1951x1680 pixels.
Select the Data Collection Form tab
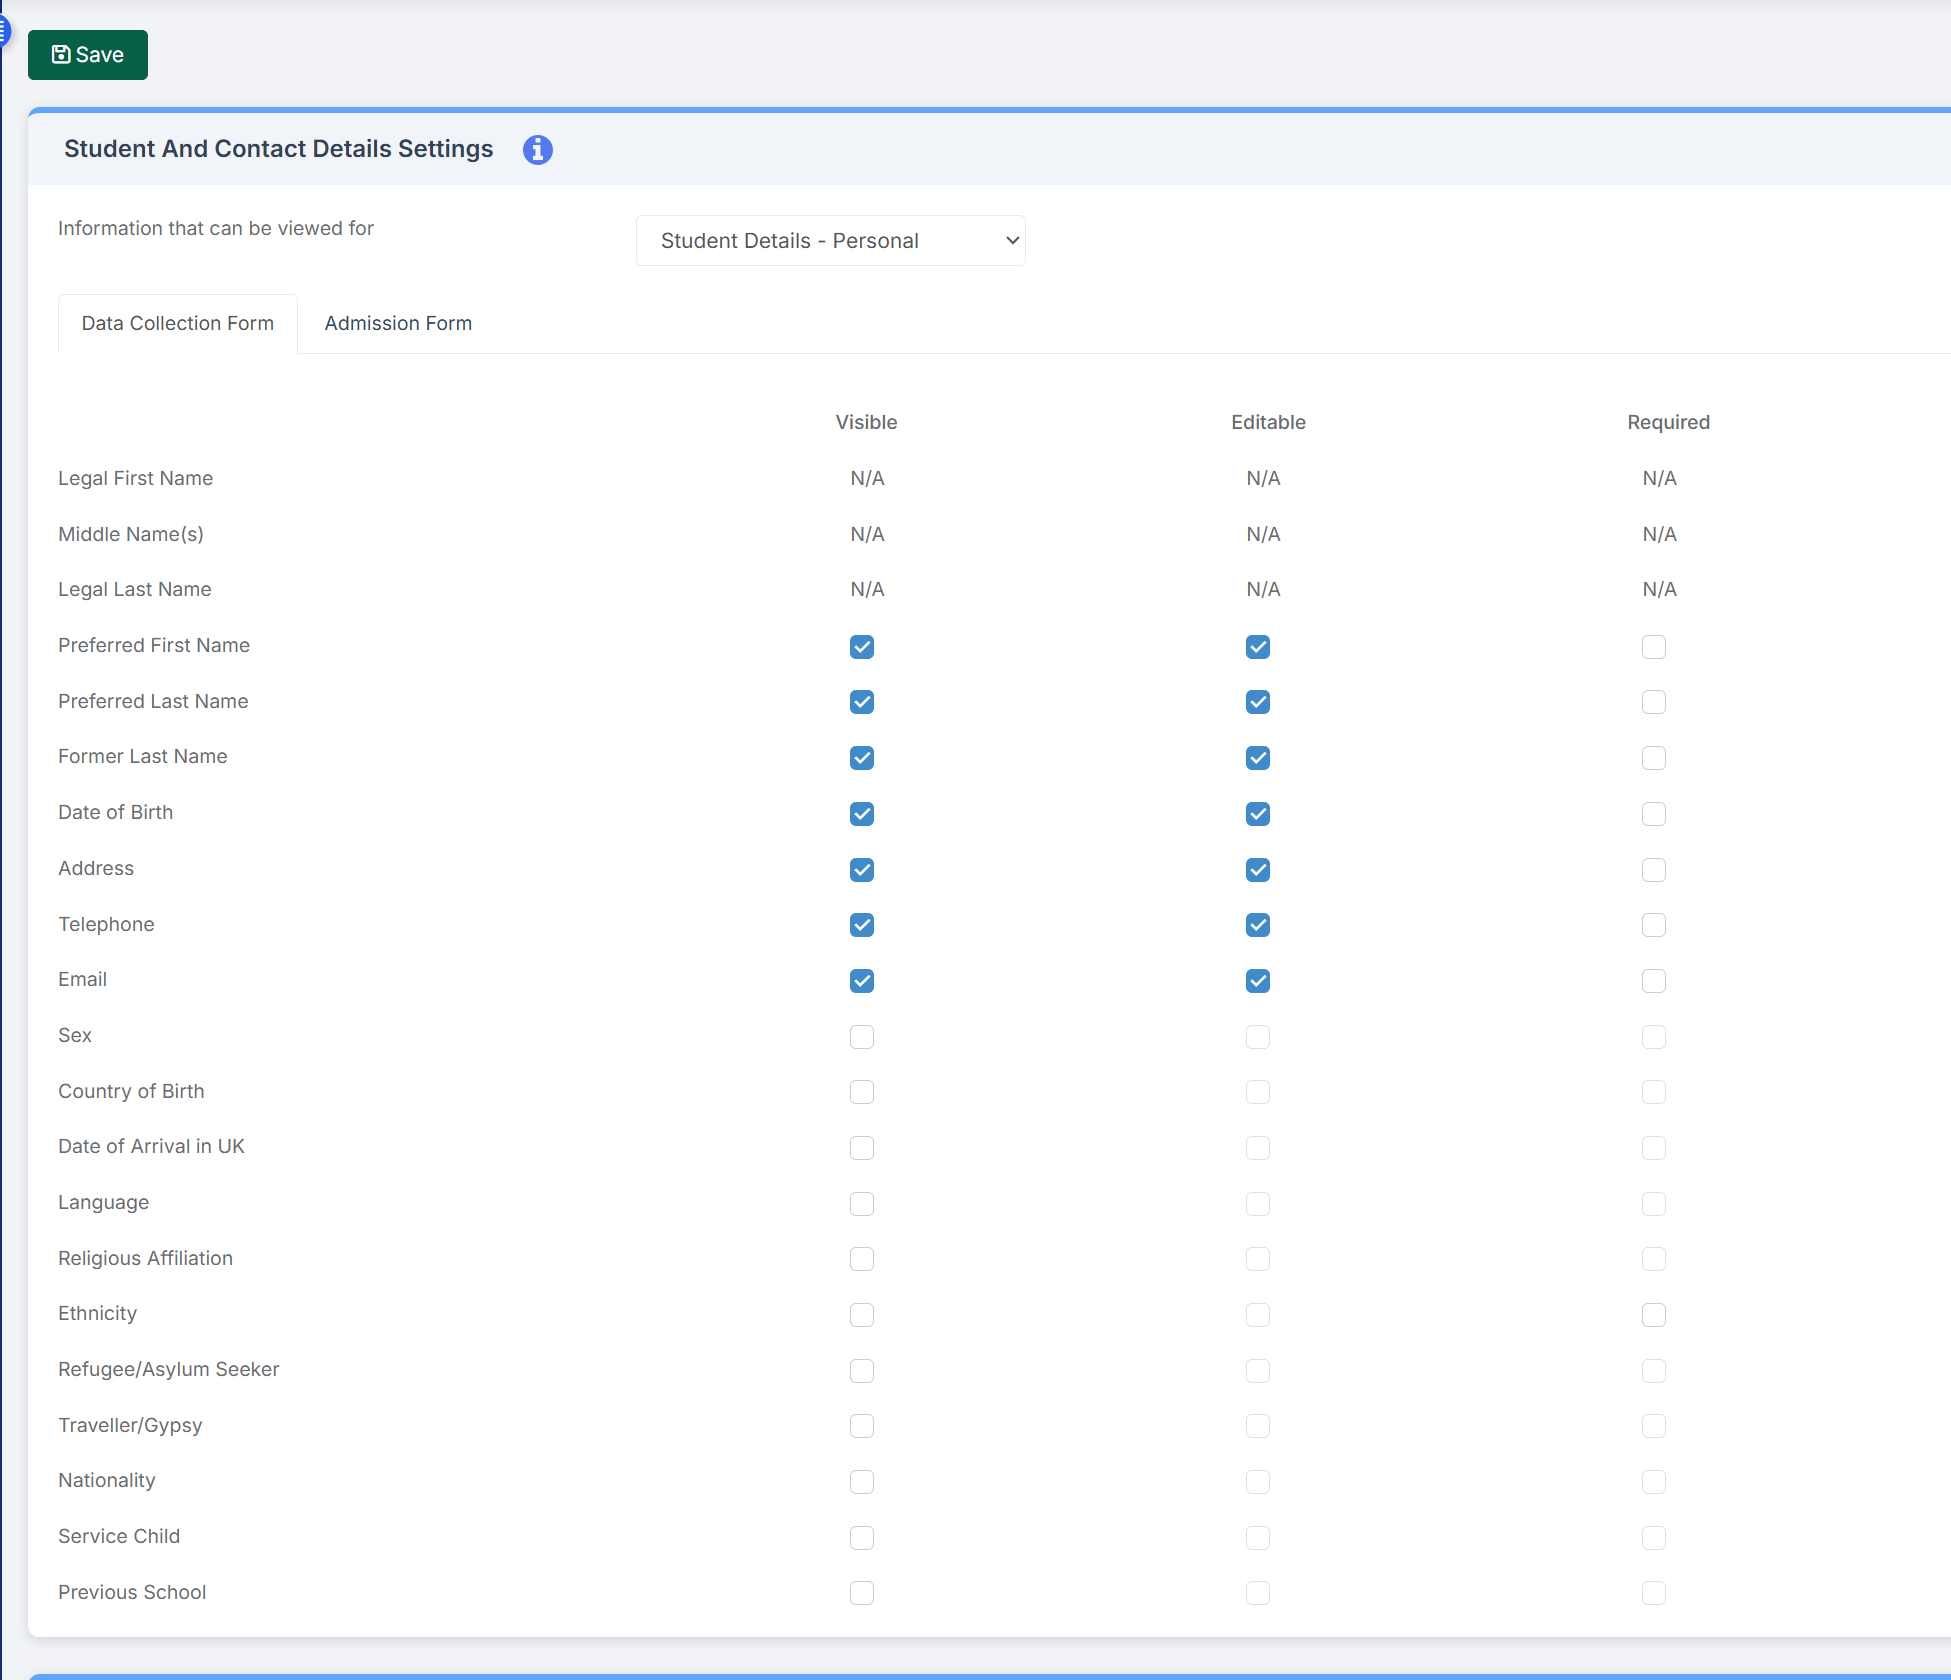pyautogui.click(x=178, y=324)
